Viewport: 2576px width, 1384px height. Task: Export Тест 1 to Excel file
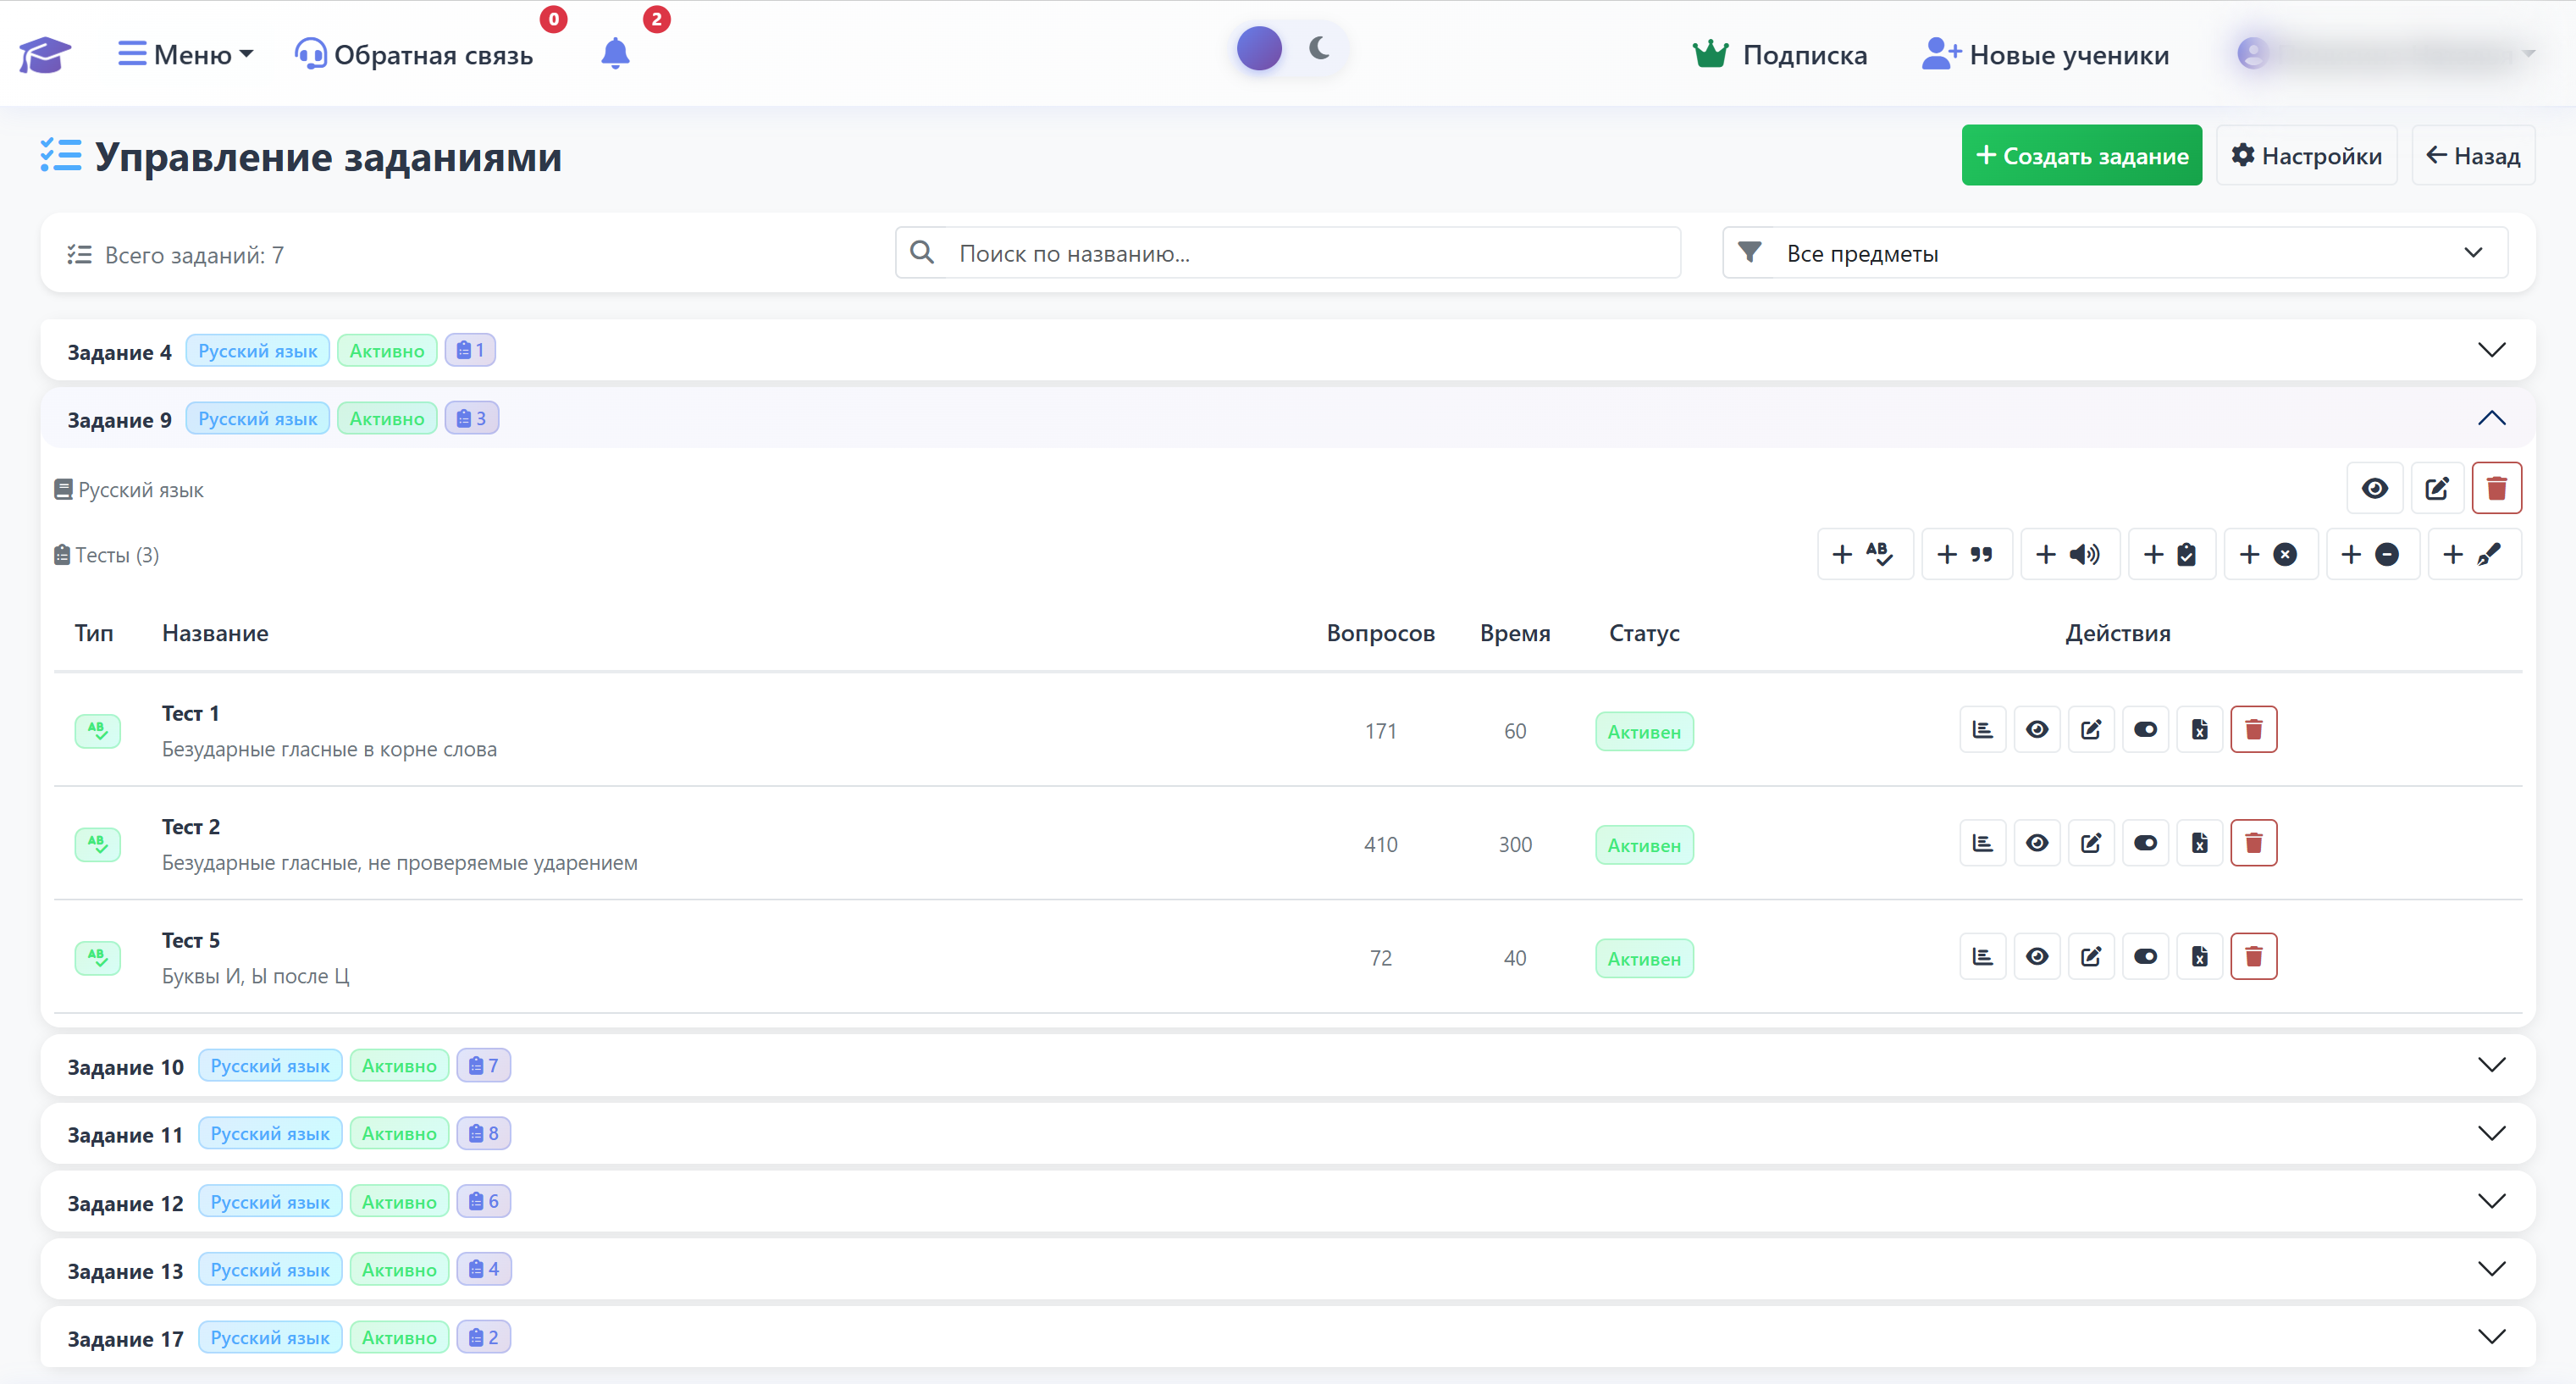point(2199,729)
